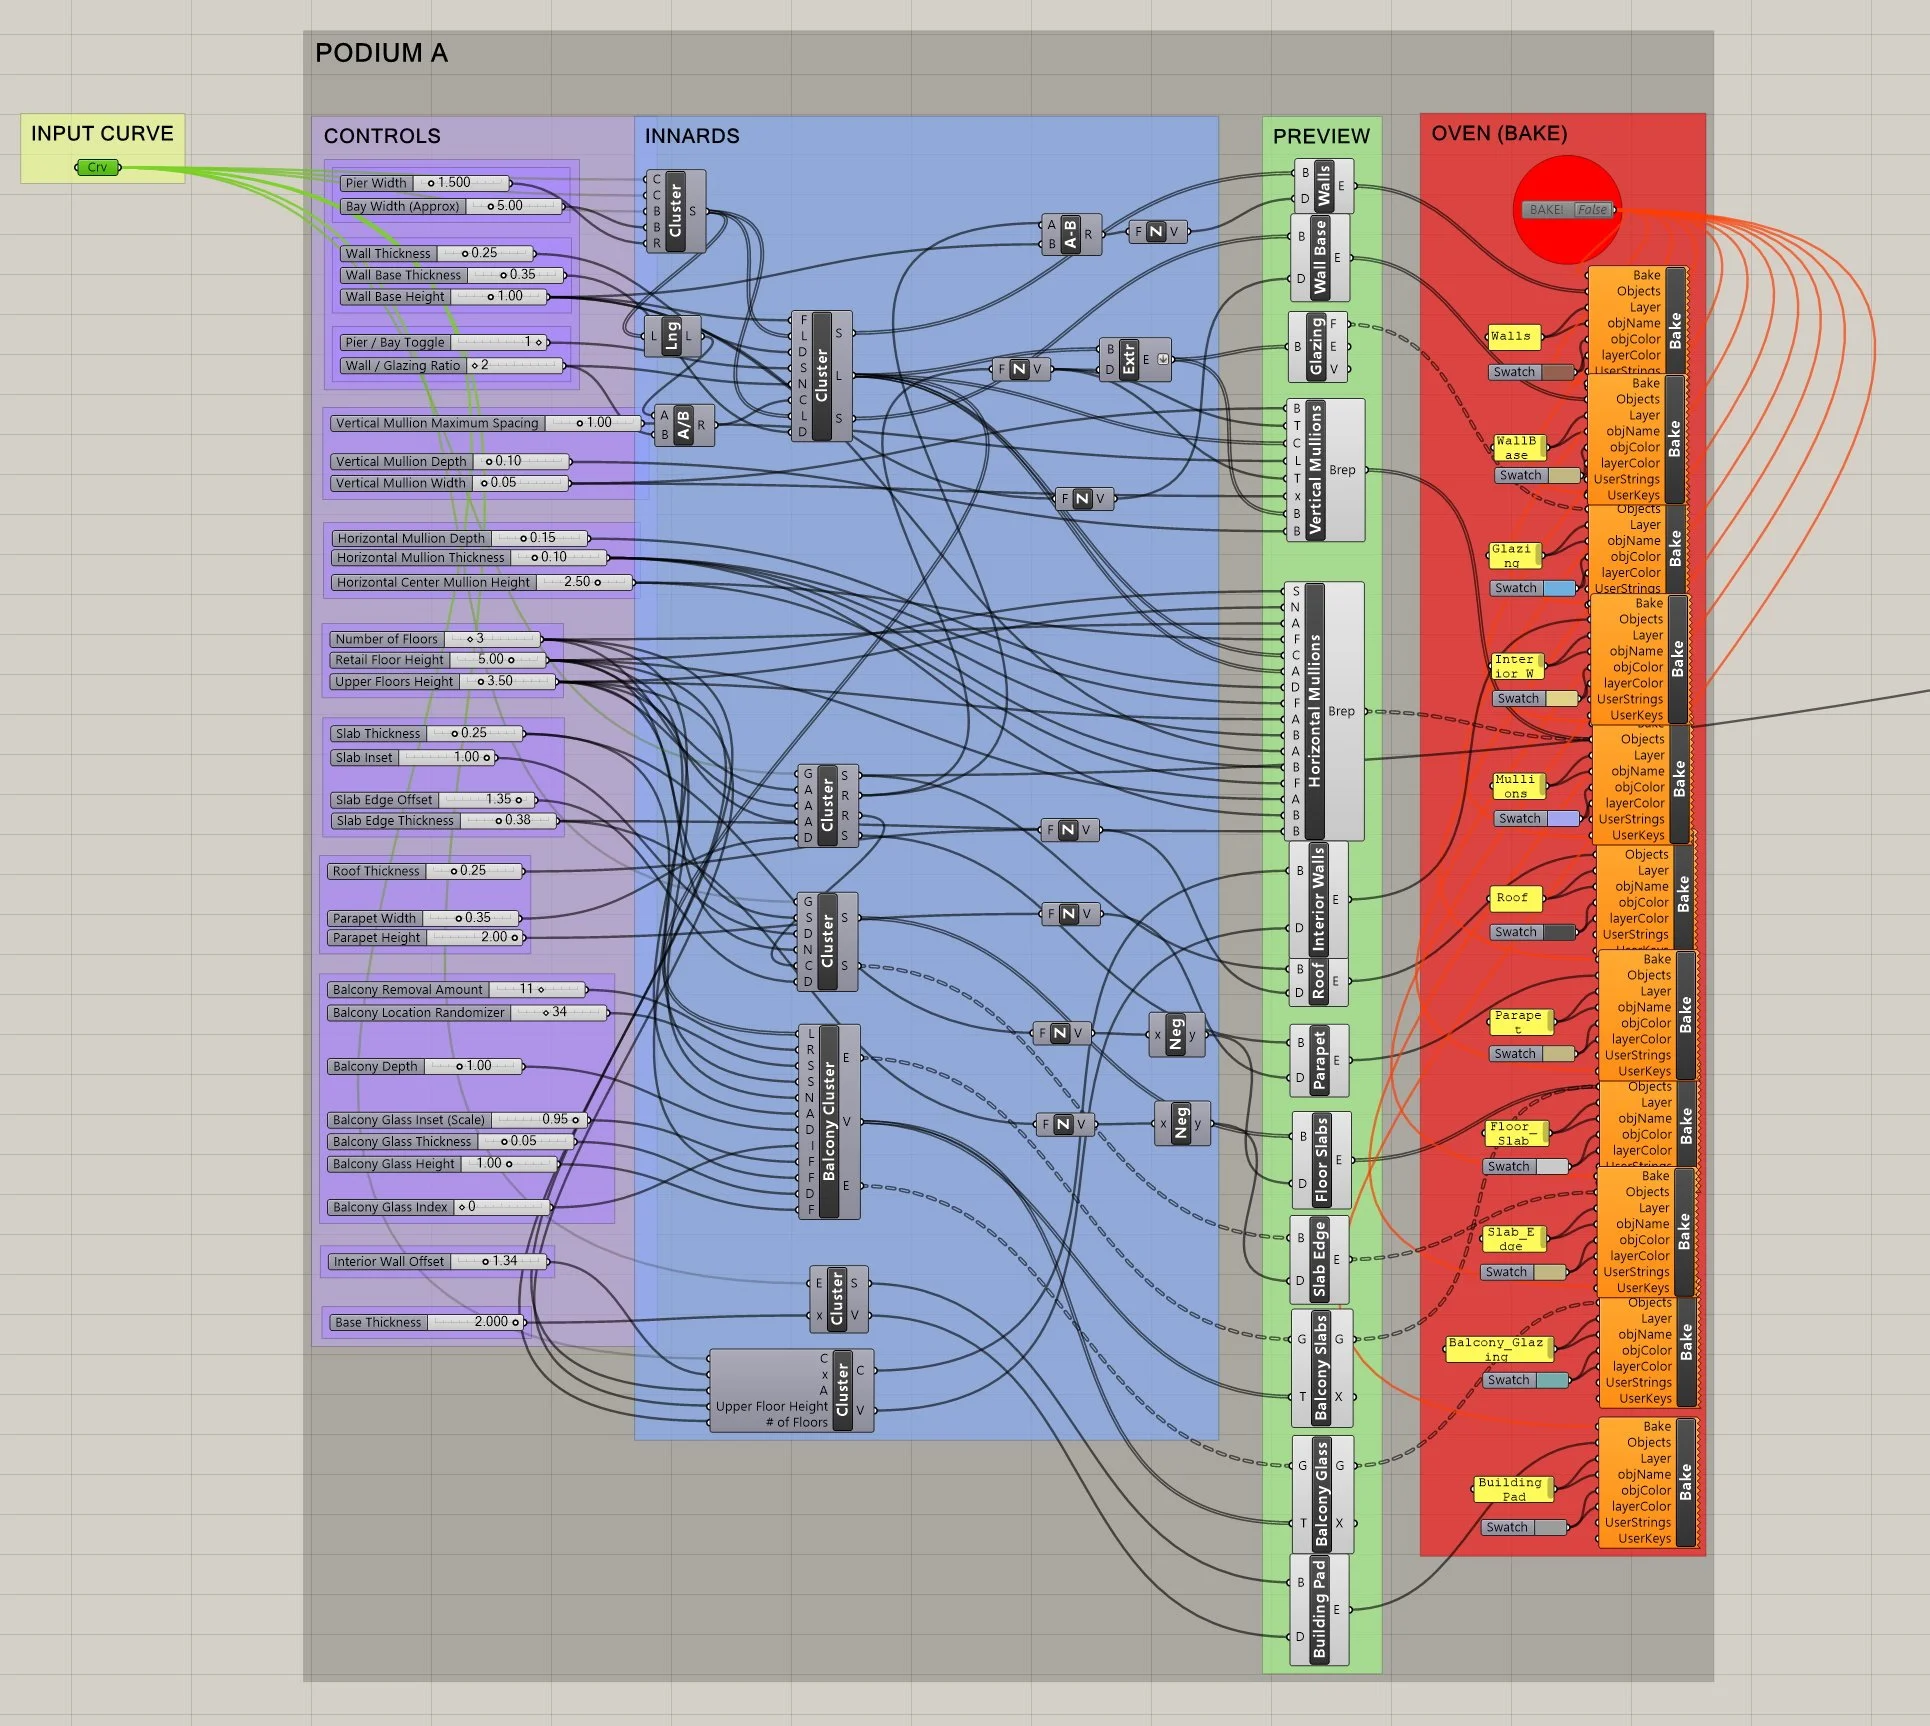1930x1726 pixels.
Task: Select cluster with Upper Floor Height input
Action: (x=791, y=1390)
